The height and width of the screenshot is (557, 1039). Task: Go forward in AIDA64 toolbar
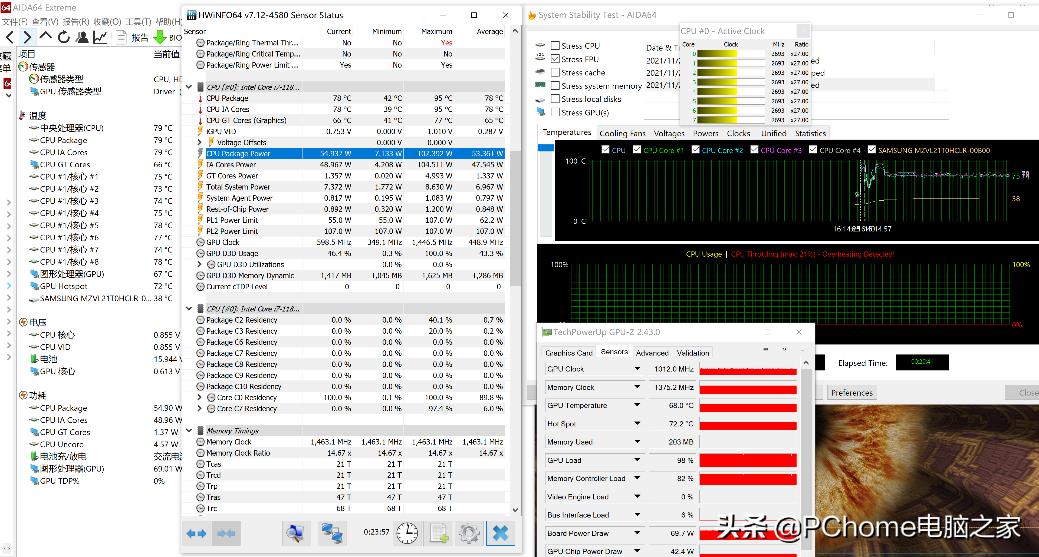27,36
